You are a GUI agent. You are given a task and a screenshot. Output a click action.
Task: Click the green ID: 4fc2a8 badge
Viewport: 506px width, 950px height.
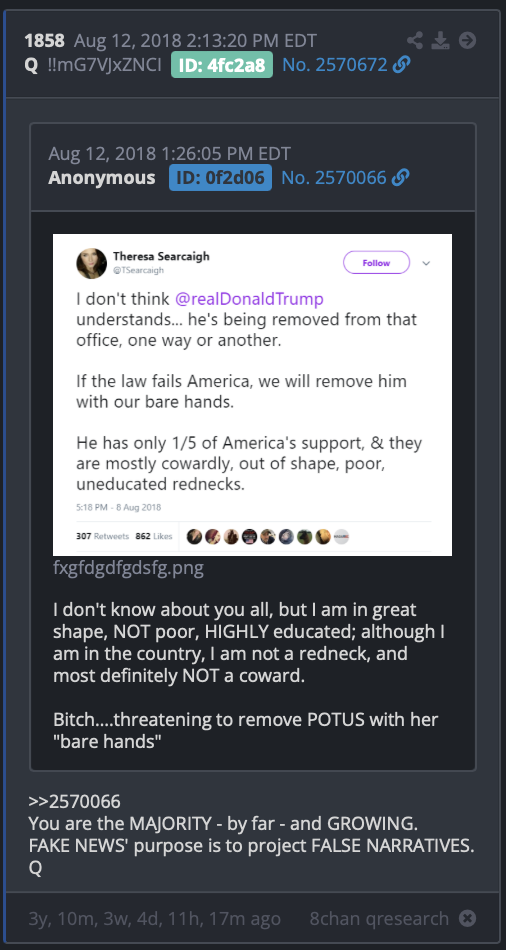[x=222, y=65]
